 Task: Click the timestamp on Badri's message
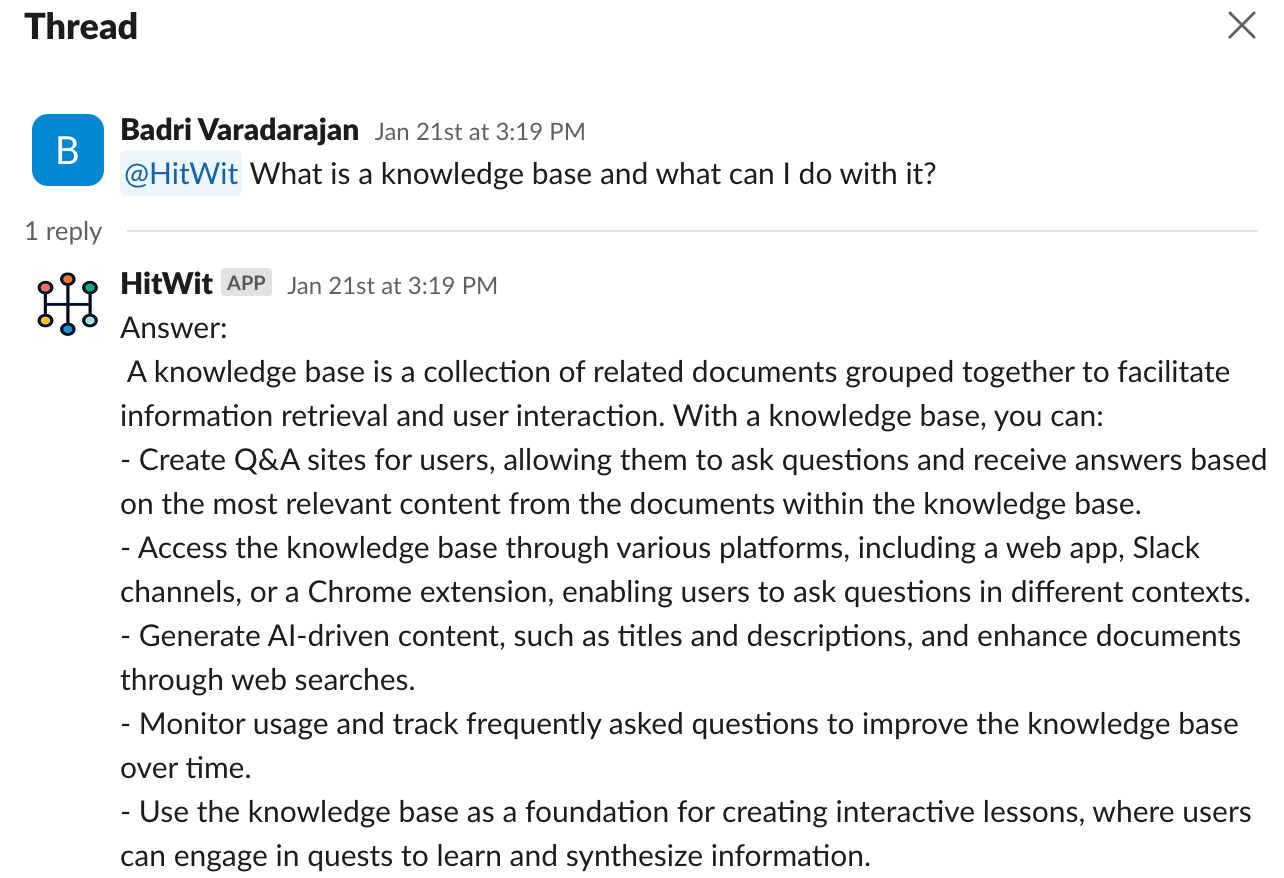(x=479, y=132)
